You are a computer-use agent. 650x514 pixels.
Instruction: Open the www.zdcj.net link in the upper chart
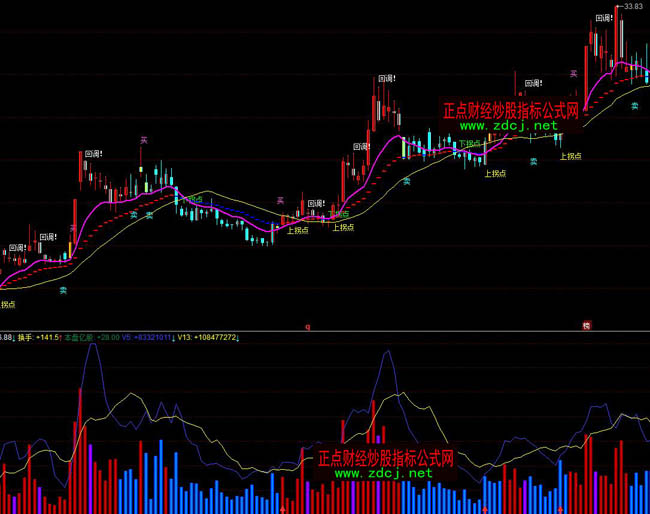point(508,127)
